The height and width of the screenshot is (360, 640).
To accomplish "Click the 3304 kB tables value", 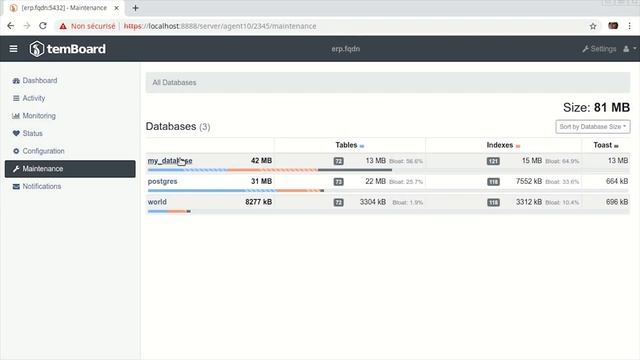I will [373, 202].
